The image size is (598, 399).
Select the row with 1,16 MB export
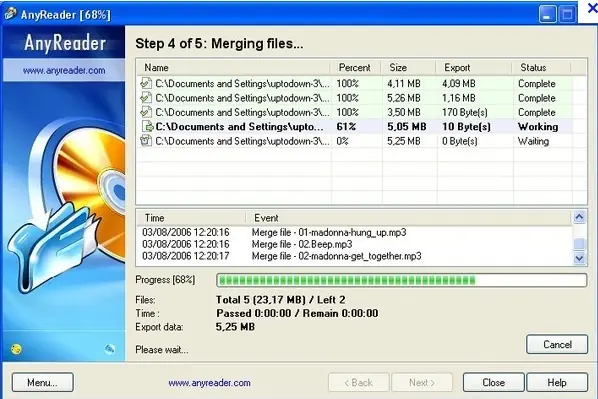[x=355, y=98]
